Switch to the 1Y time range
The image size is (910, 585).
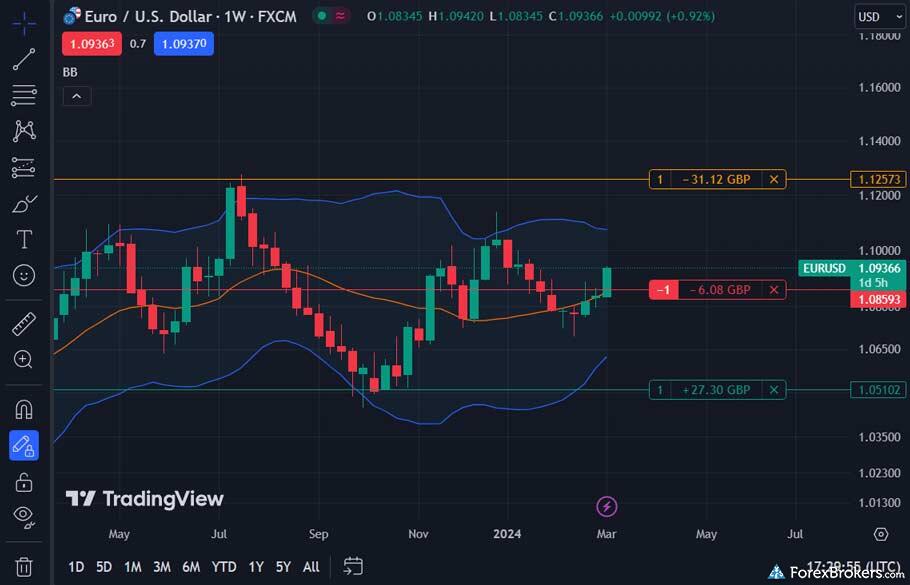pyautogui.click(x=256, y=567)
